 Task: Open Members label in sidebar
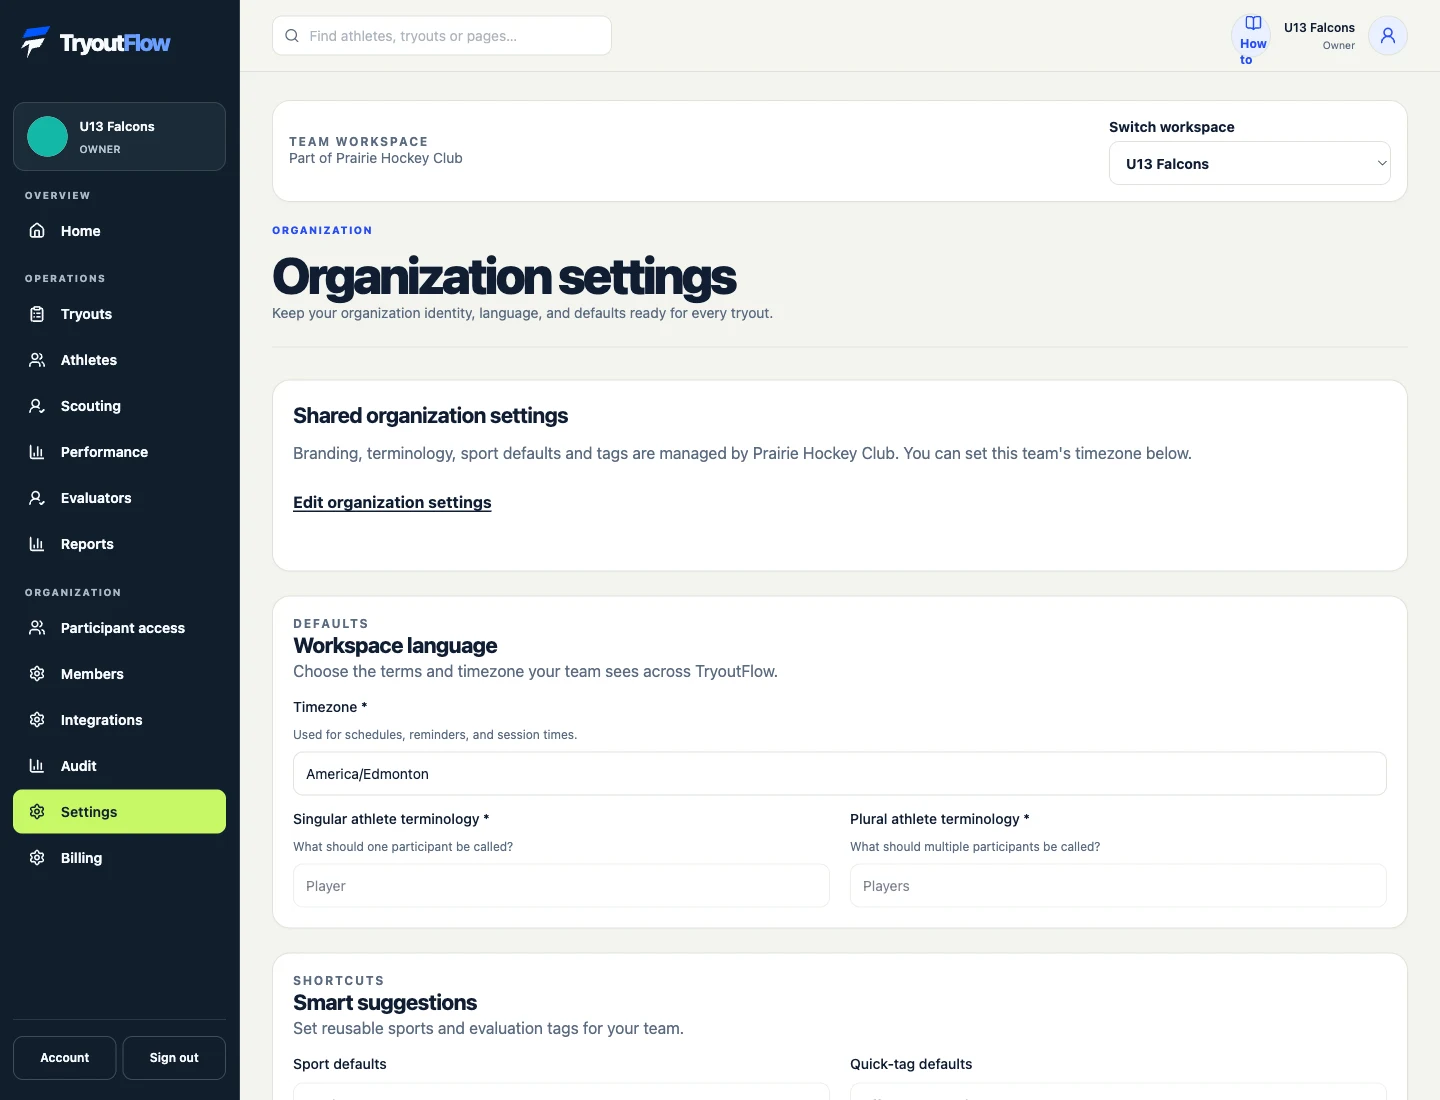92,674
